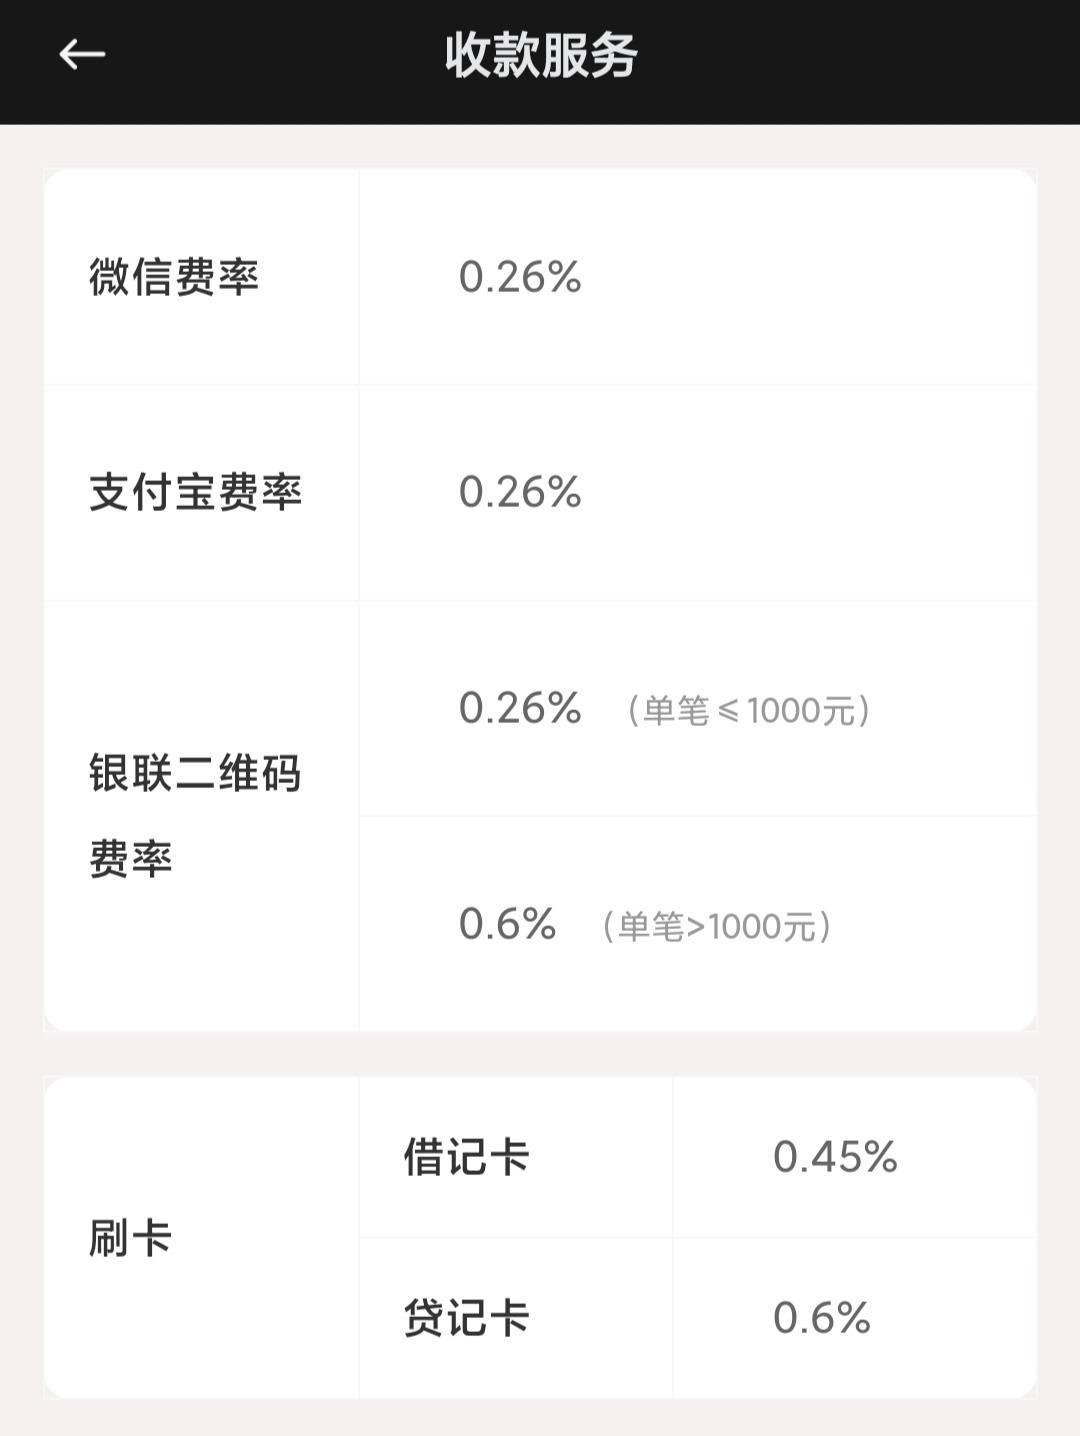This screenshot has width=1080, height=1436.
Task: Tap the 单笔≤1000元 note
Action: tap(749, 710)
